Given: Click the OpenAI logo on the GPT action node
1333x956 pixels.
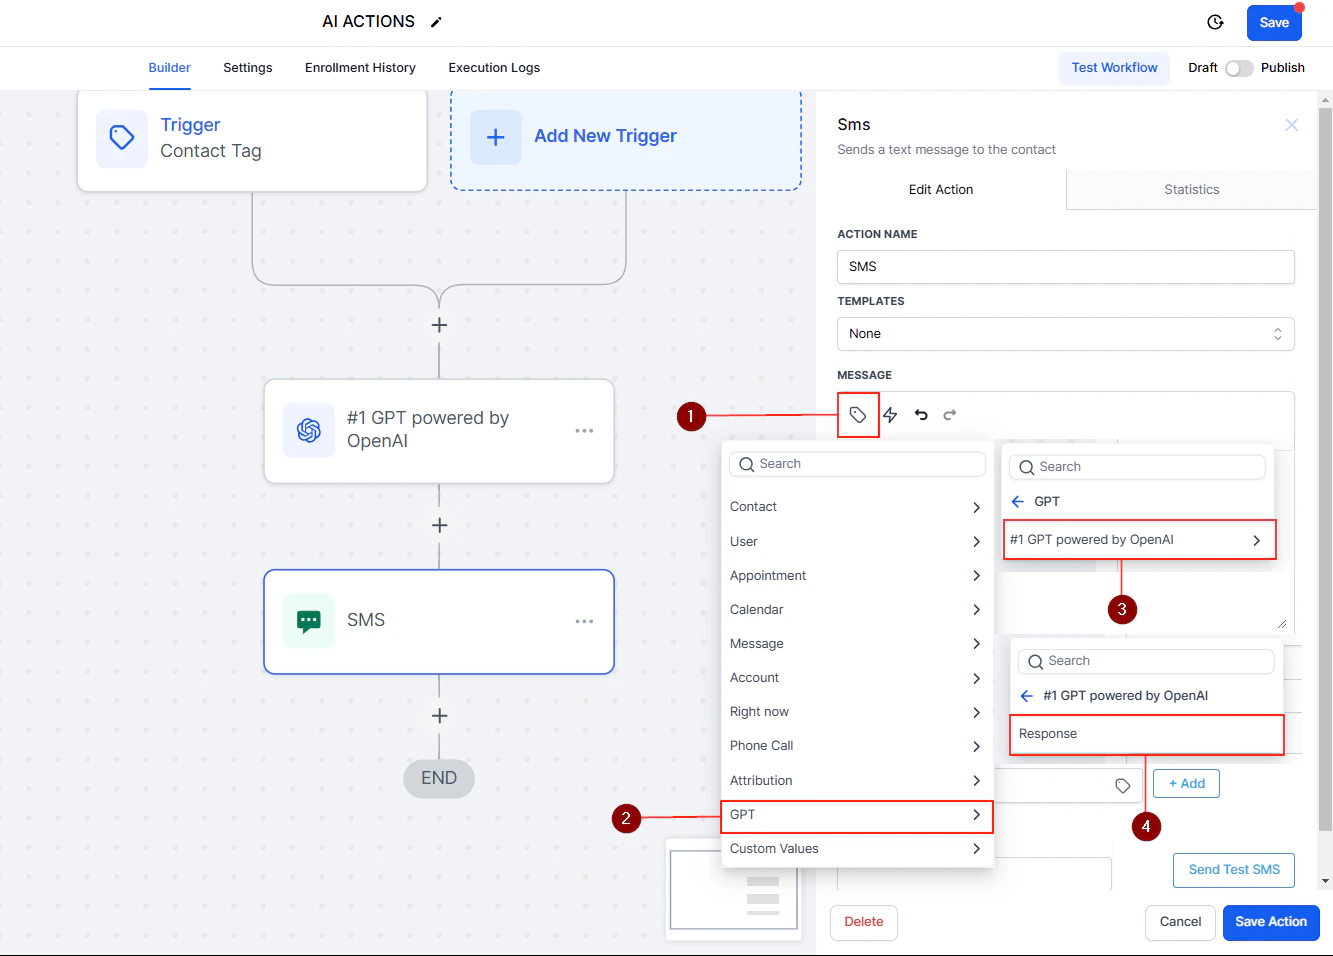Looking at the screenshot, I should pos(308,431).
